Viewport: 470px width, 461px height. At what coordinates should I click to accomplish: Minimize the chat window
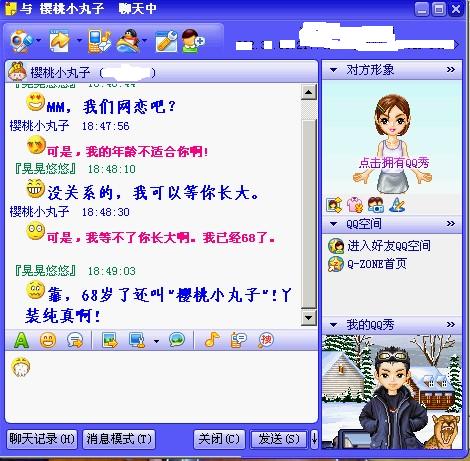tap(422, 9)
